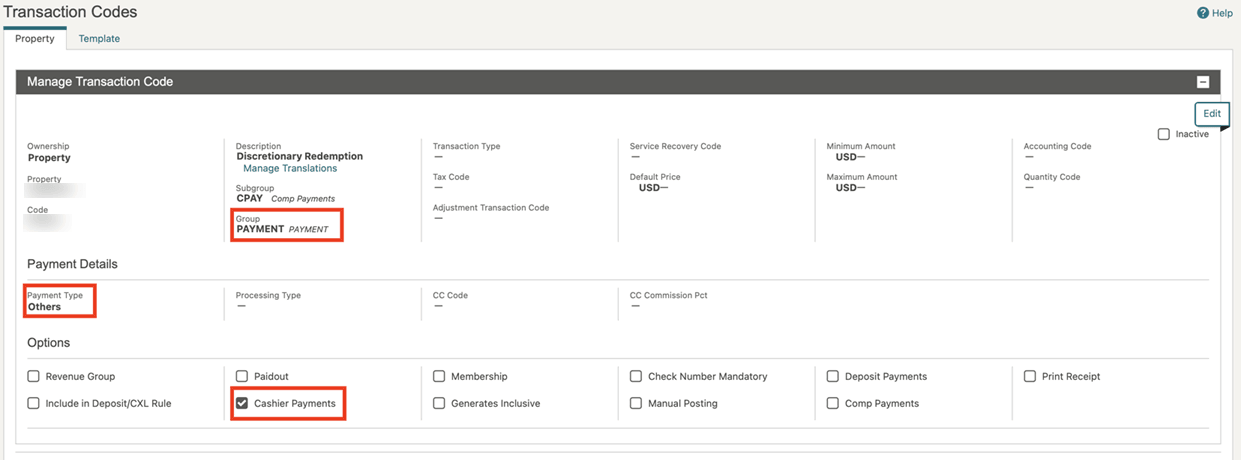Tick the Comp Payments checkbox
Image resolution: width=1241 pixels, height=460 pixels.
point(833,403)
